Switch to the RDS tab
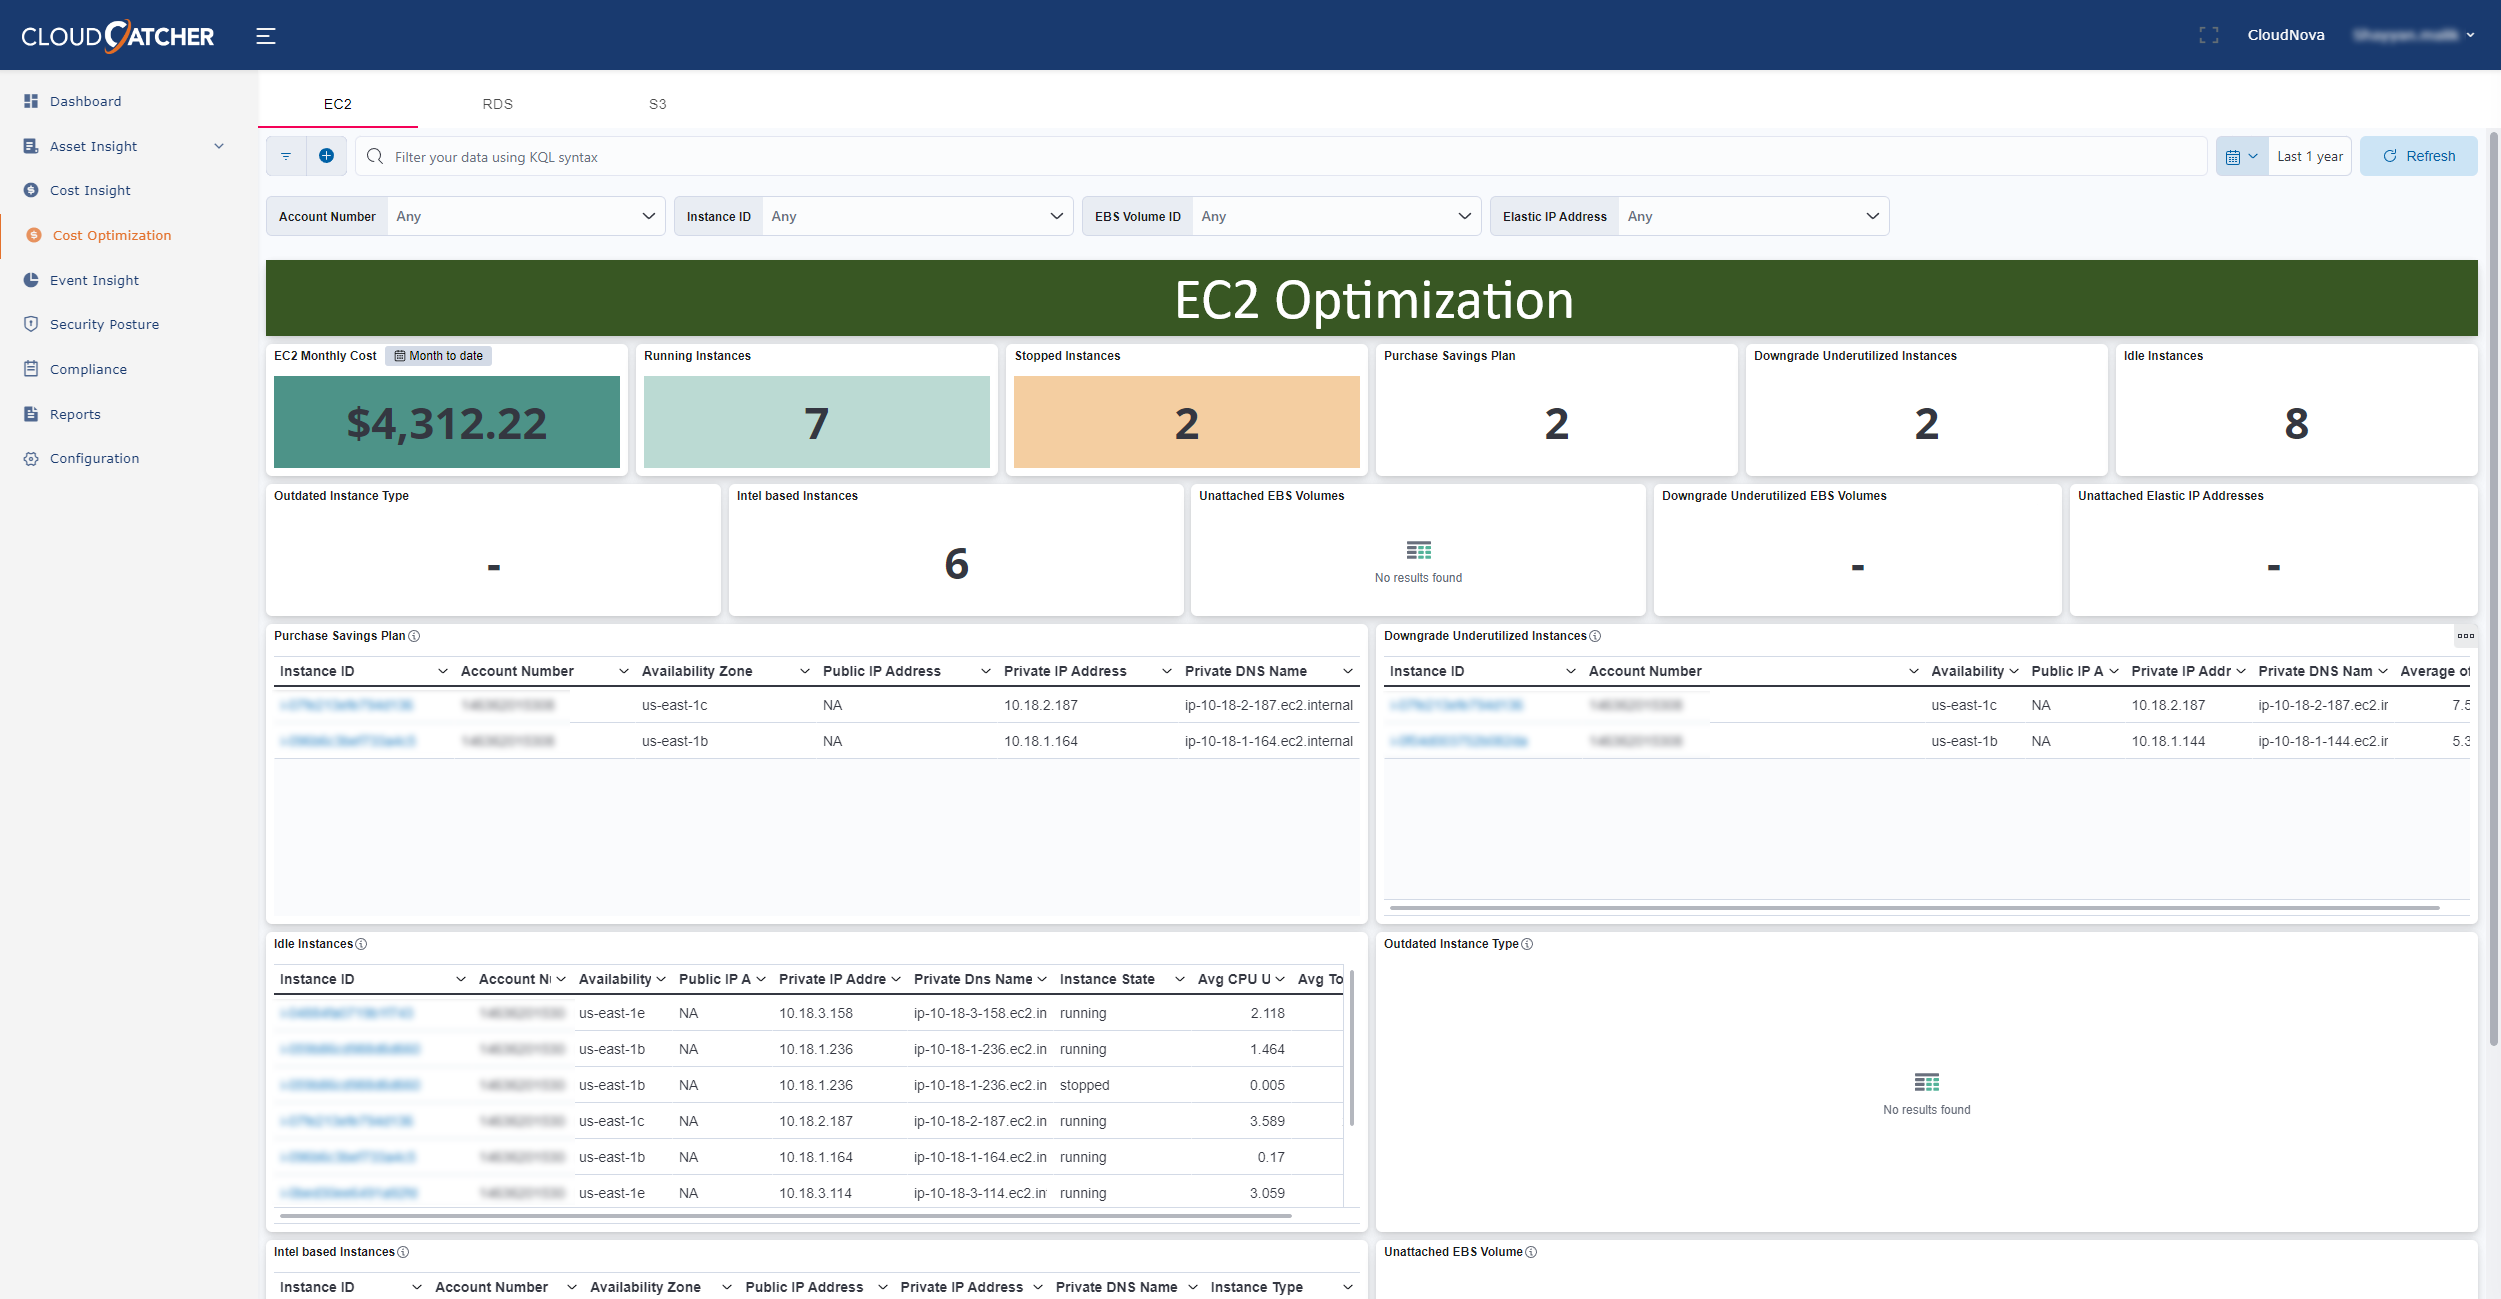Screen dimensions: 2501x1299 coord(497,104)
